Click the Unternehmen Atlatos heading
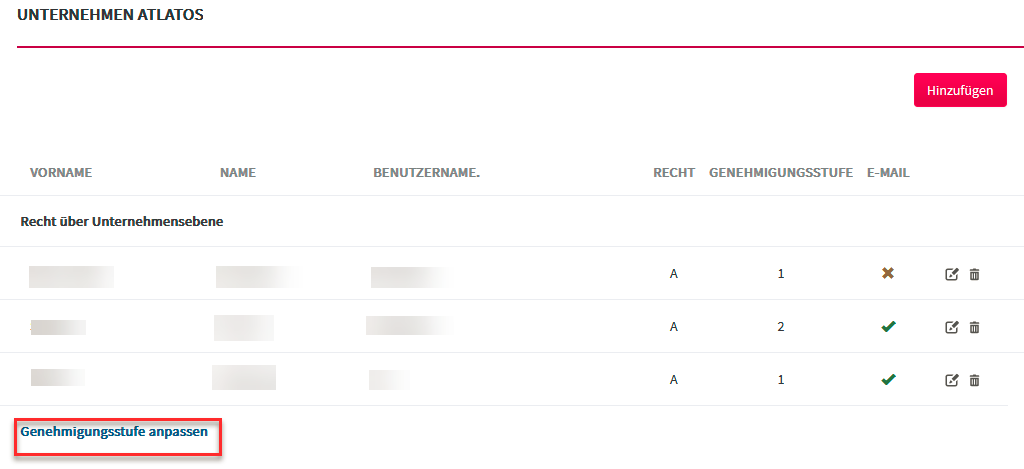Screen dimensions: 1024x469 [110, 15]
